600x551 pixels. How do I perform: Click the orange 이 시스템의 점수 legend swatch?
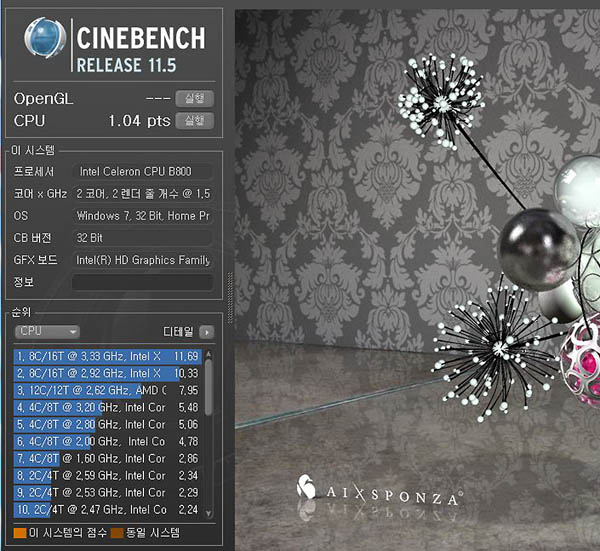(20, 533)
